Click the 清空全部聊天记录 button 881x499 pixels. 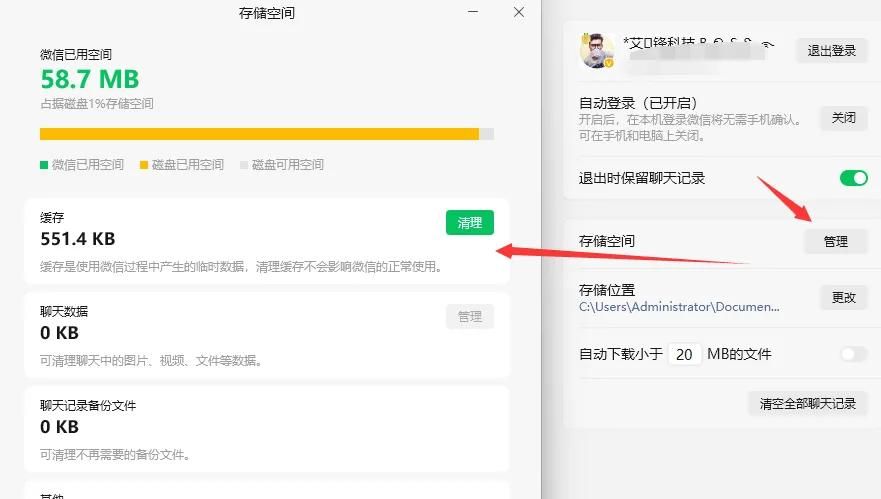807,403
